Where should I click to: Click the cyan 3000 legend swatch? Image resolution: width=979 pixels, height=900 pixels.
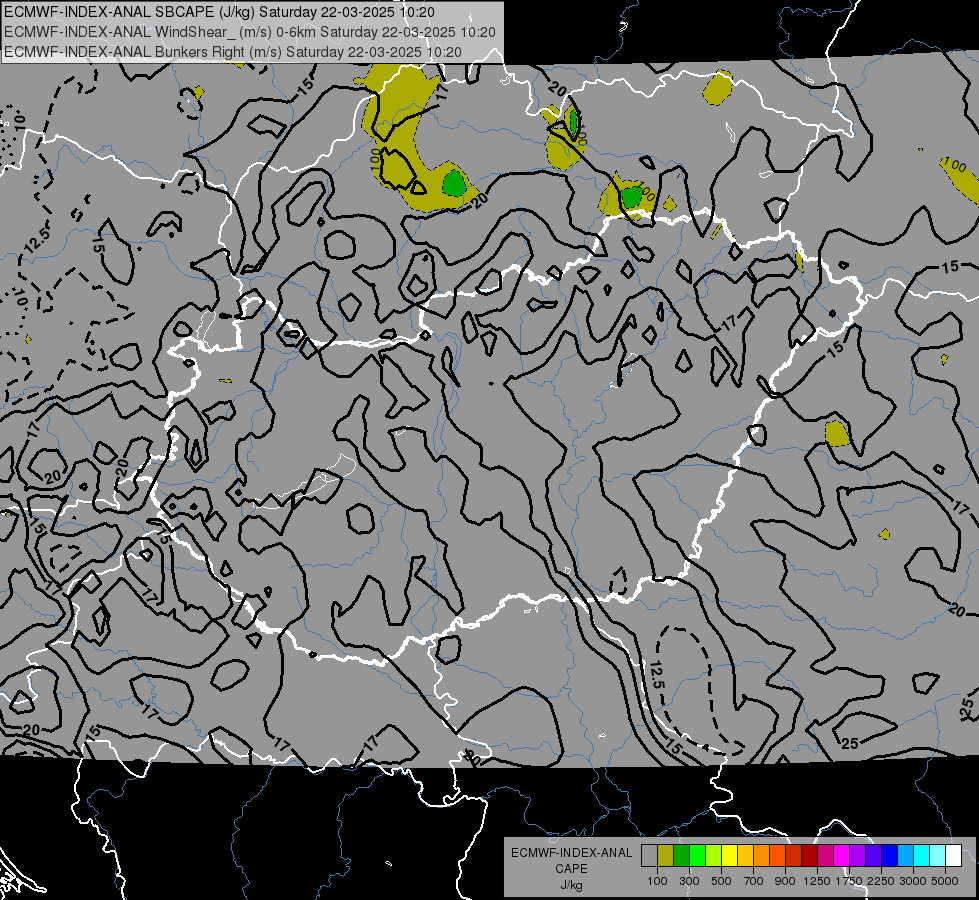click(922, 856)
